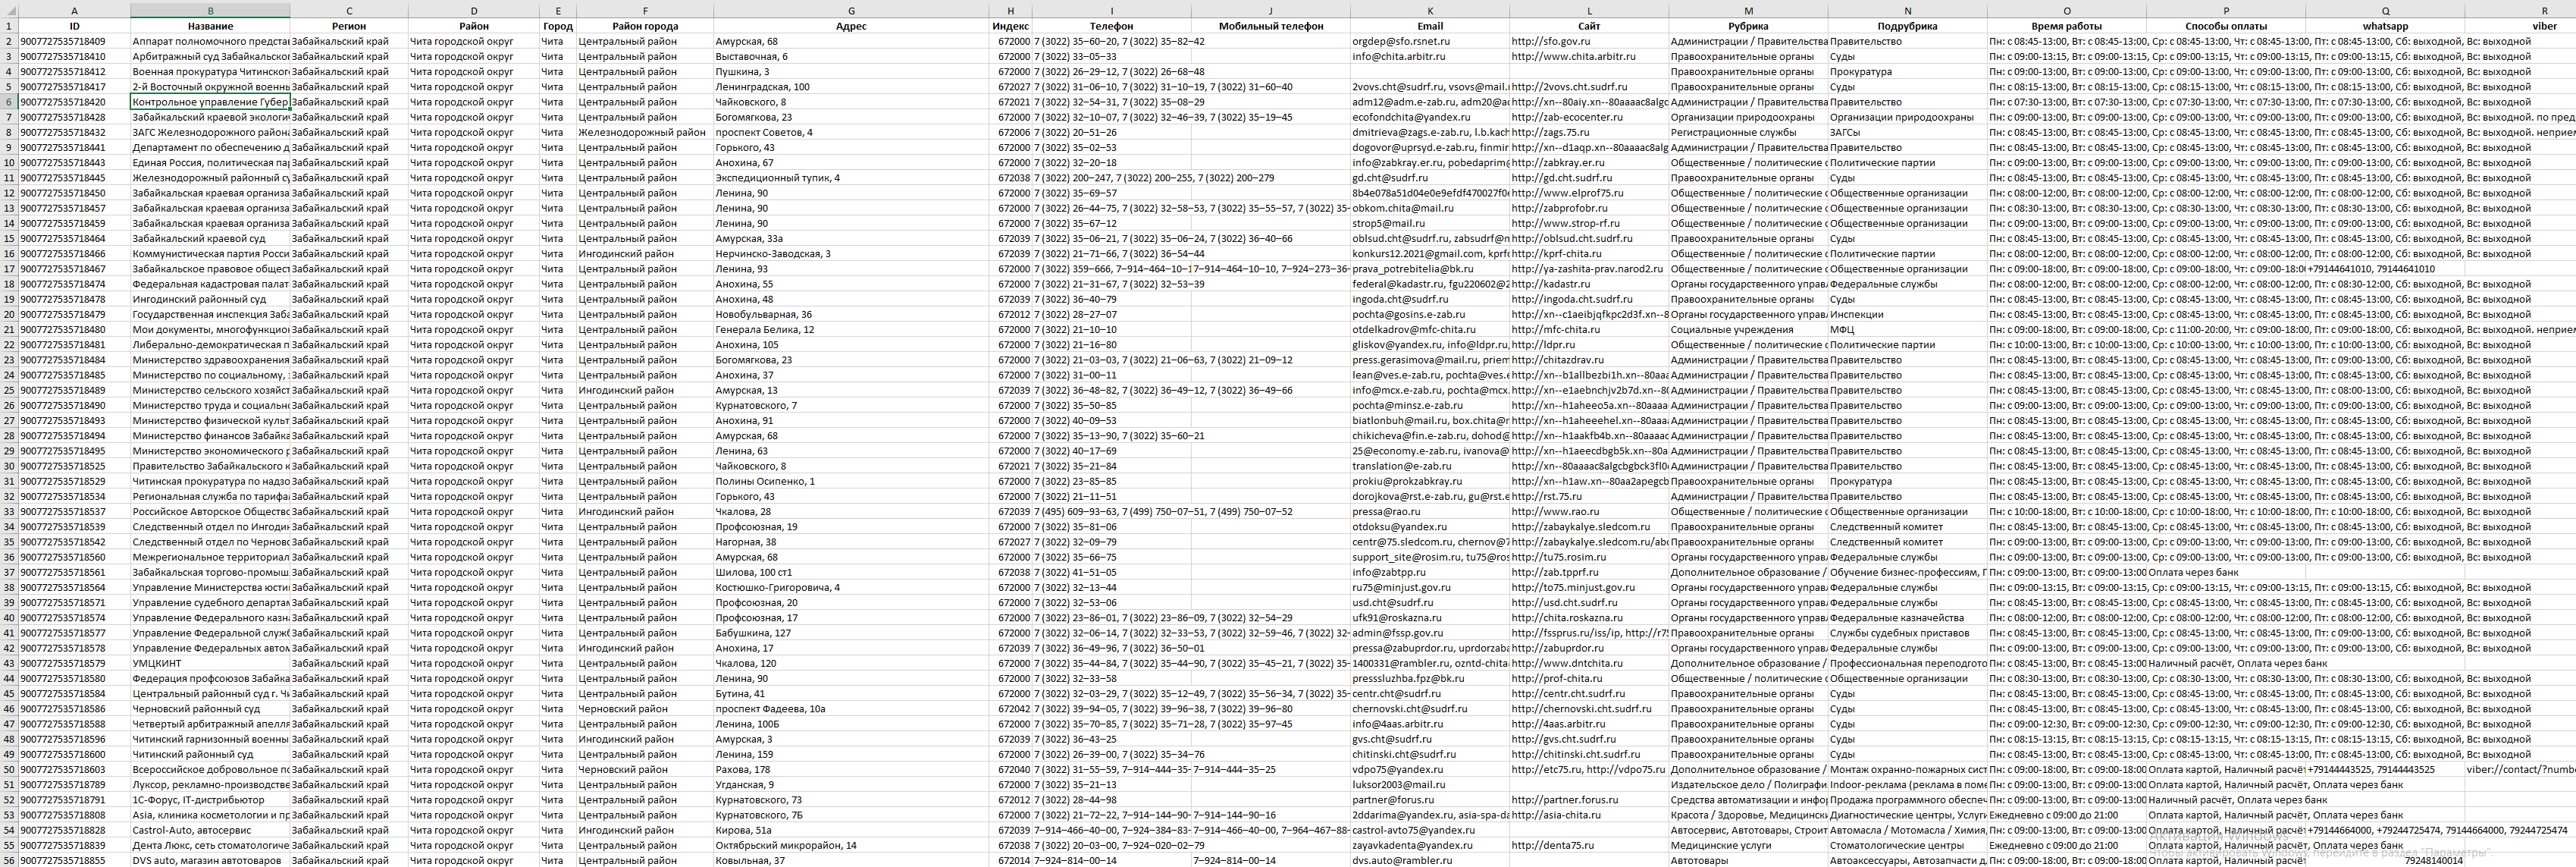
Task: Click cell 'Забайкальский краевой суд'
Action: (x=210, y=239)
